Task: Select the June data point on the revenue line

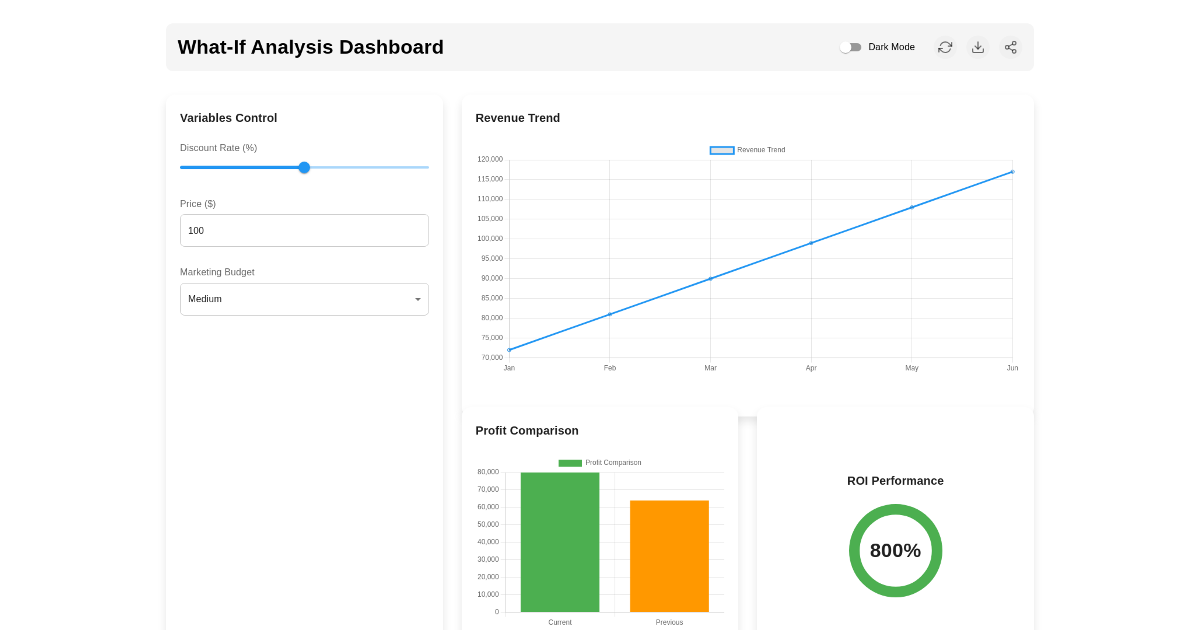Action: click(1012, 171)
